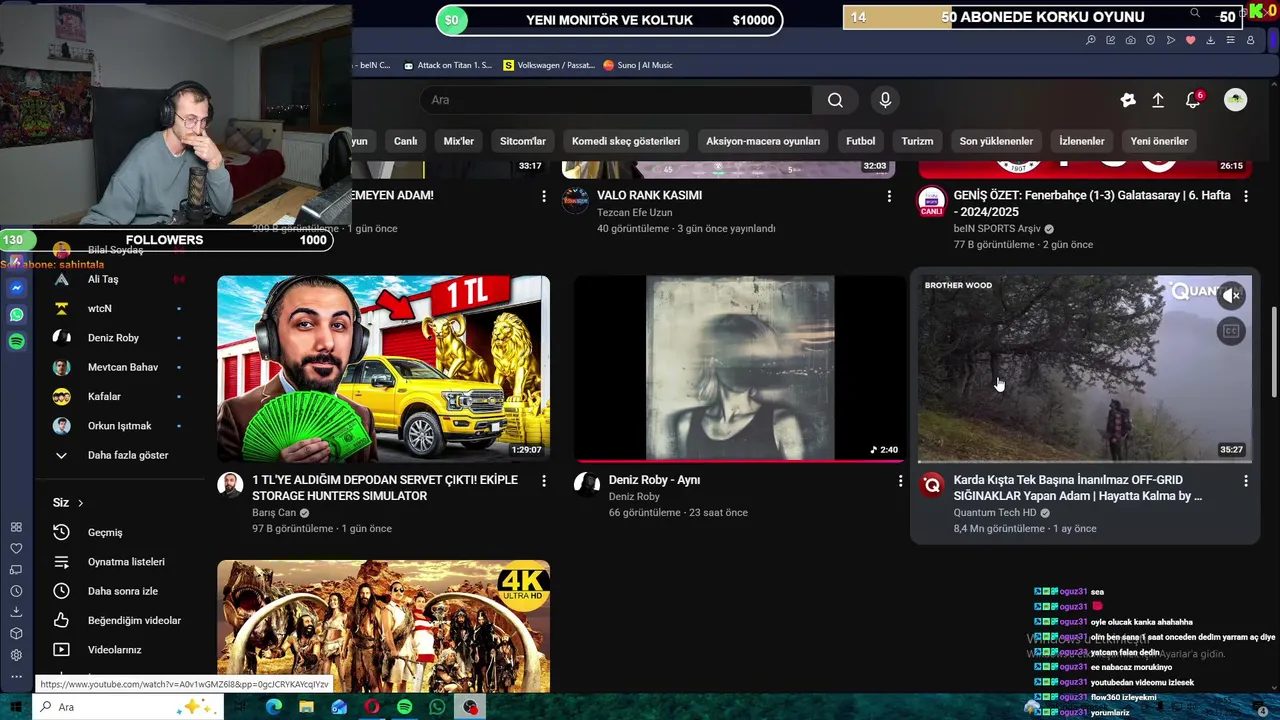Open options menu for Karda Kışta off-grid video
This screenshot has width=1280, height=720.
point(1246,481)
